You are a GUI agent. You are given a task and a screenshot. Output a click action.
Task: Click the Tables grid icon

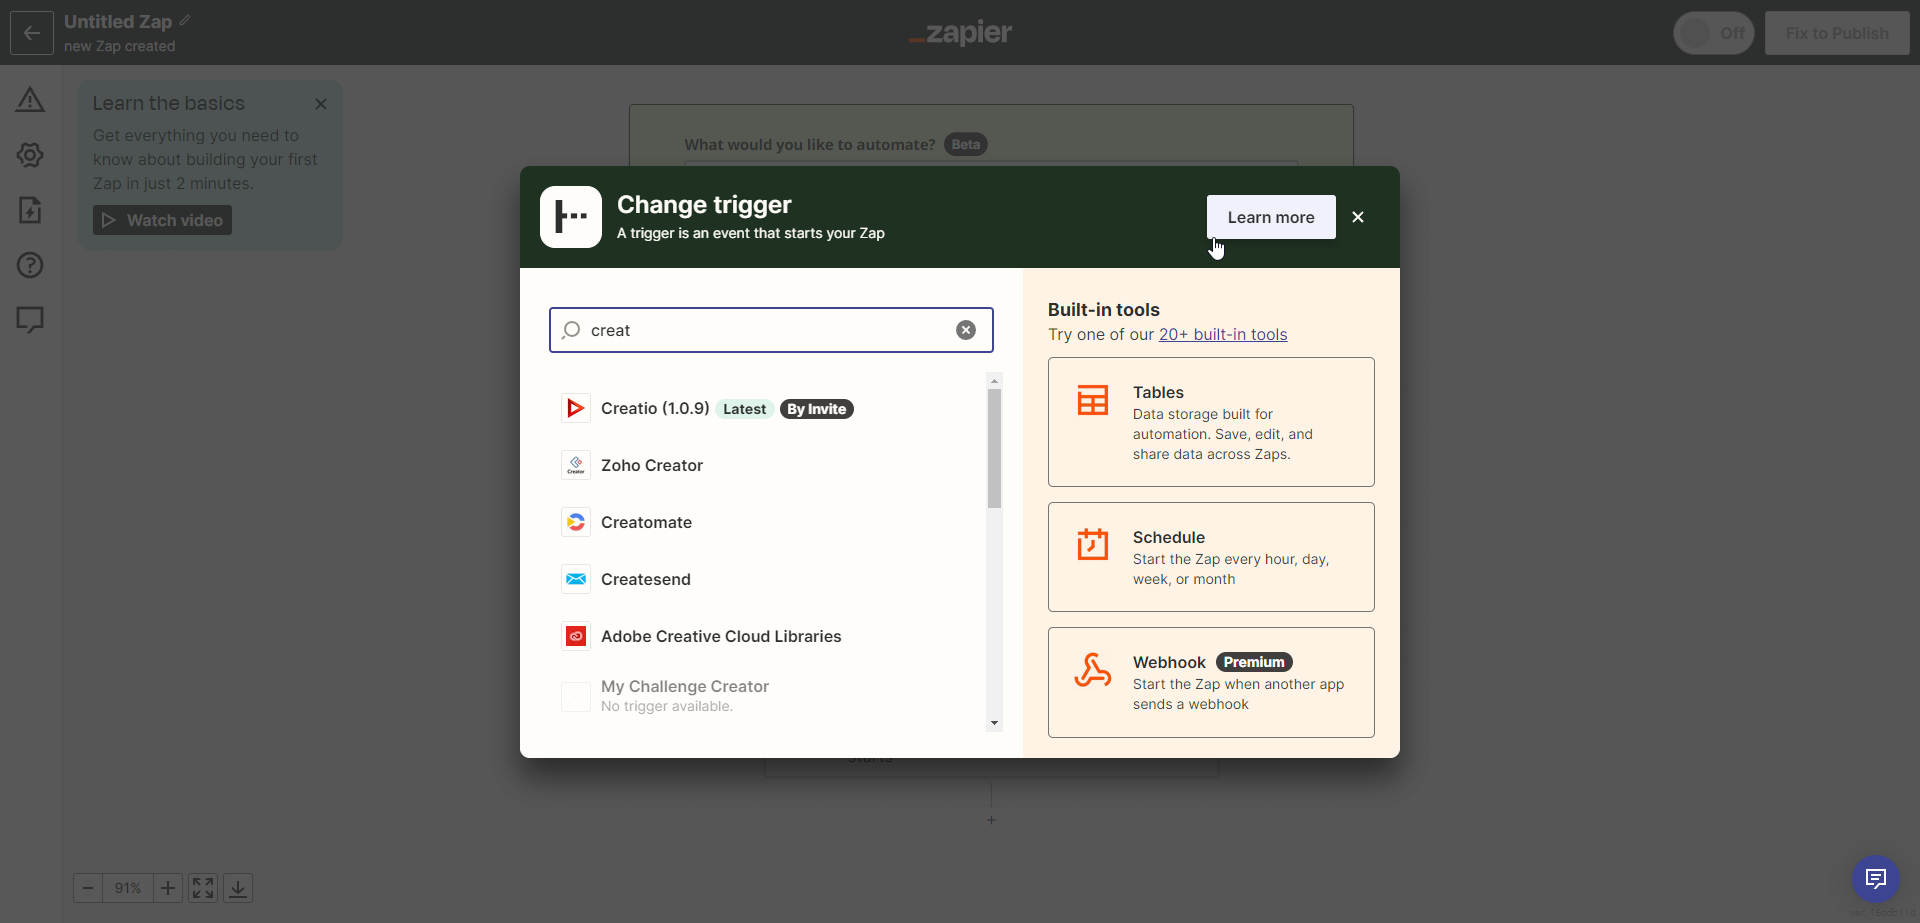(1093, 400)
